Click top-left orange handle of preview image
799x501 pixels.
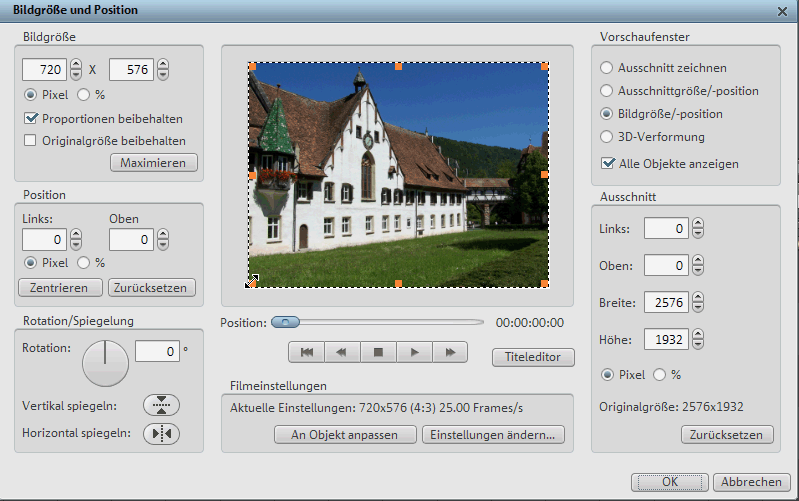[252, 66]
